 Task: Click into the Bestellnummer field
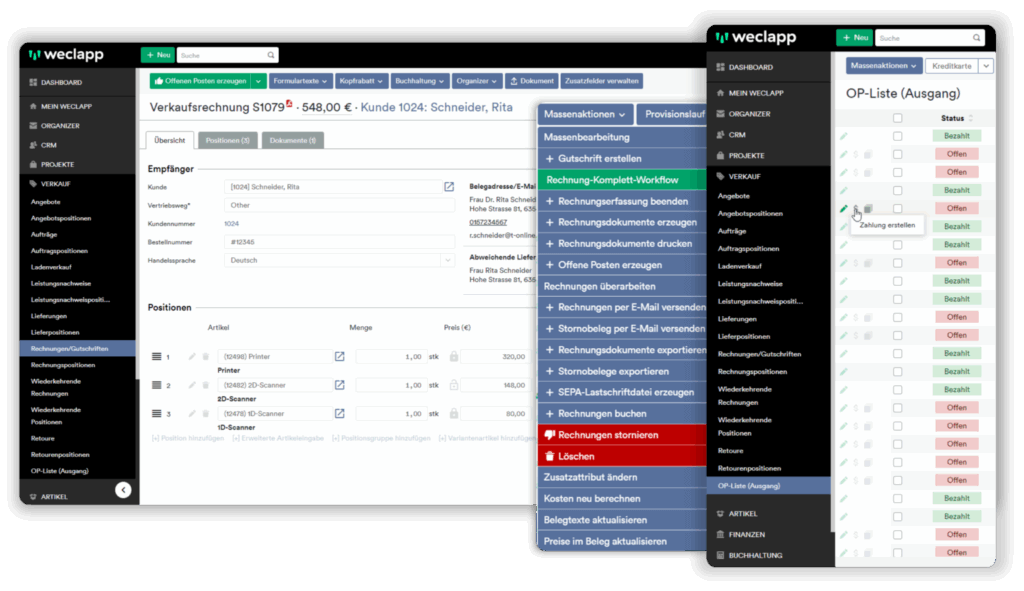[x=340, y=242]
